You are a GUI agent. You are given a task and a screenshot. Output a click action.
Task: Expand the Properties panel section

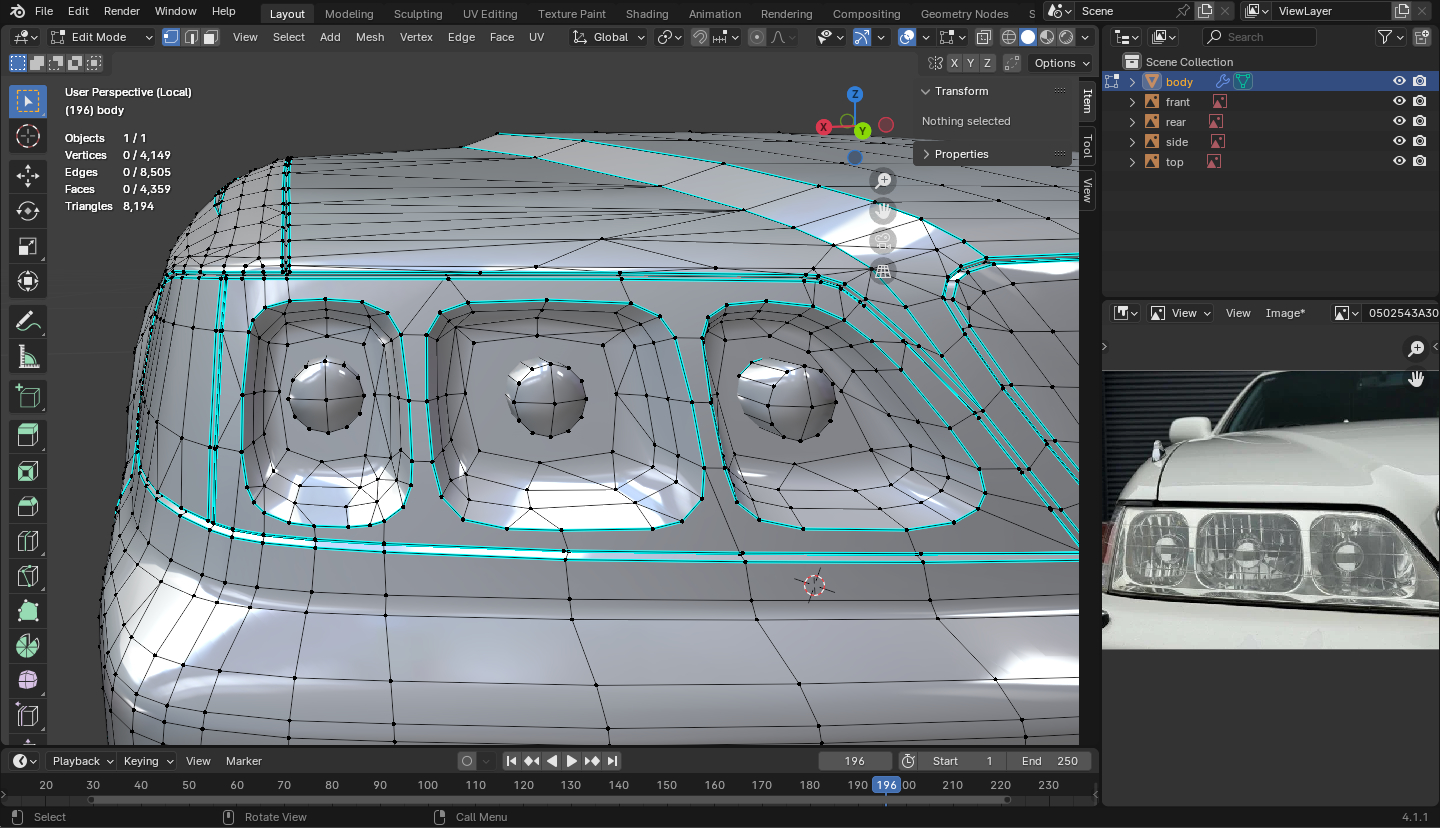pos(961,154)
